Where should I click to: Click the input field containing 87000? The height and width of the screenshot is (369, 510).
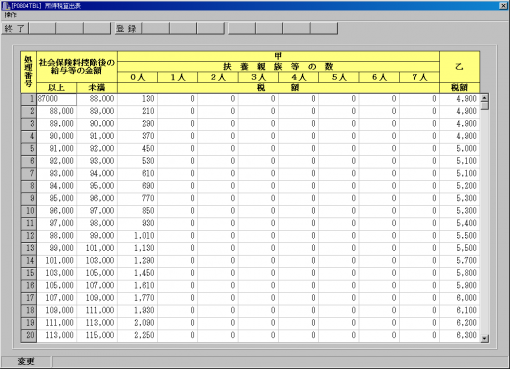click(x=57, y=99)
